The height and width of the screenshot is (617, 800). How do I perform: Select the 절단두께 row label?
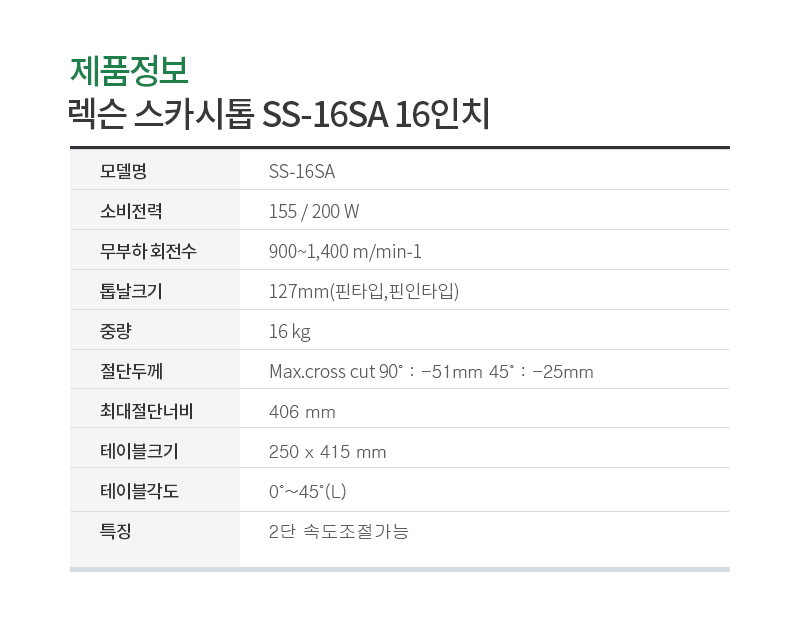[131, 371]
